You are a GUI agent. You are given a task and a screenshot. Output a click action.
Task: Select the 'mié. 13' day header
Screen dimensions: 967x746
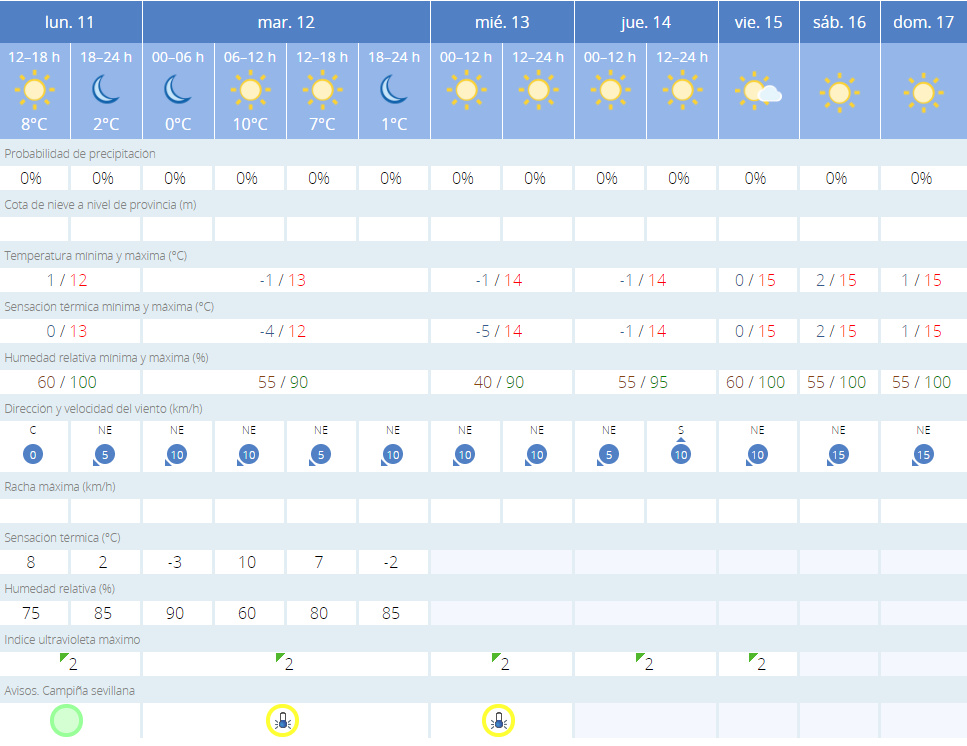pos(502,22)
